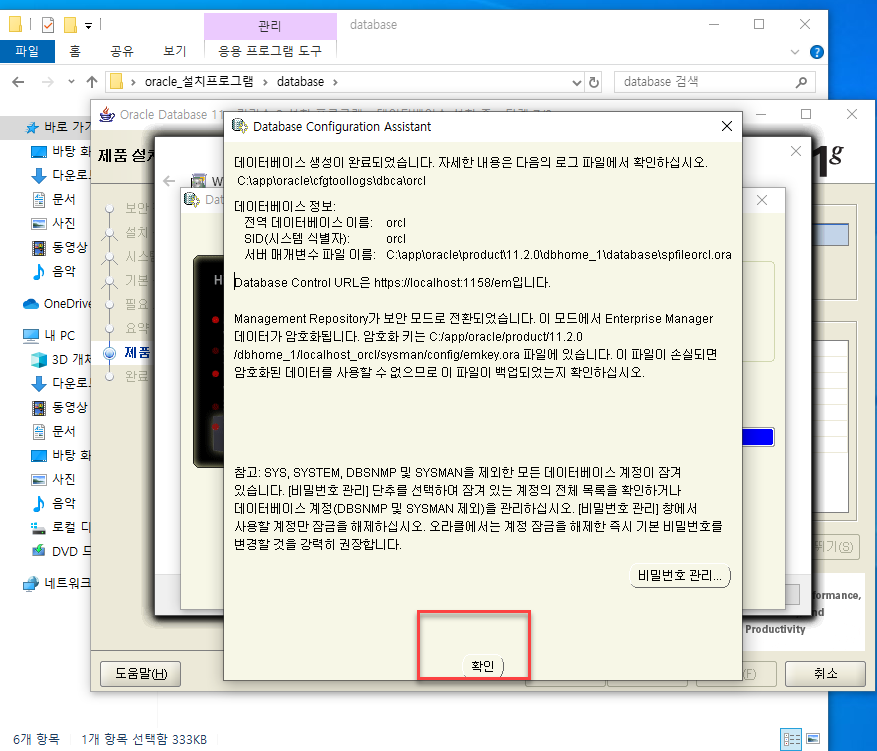Open the first 바탕 화면 under quick access
877x751 pixels.
[60, 151]
